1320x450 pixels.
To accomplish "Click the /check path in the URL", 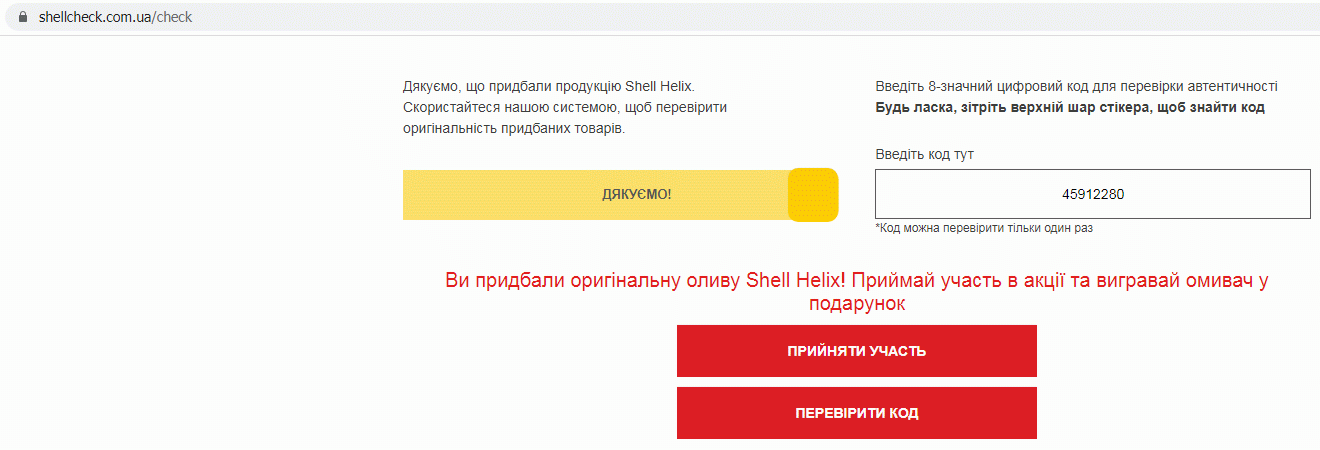I will coord(172,18).
